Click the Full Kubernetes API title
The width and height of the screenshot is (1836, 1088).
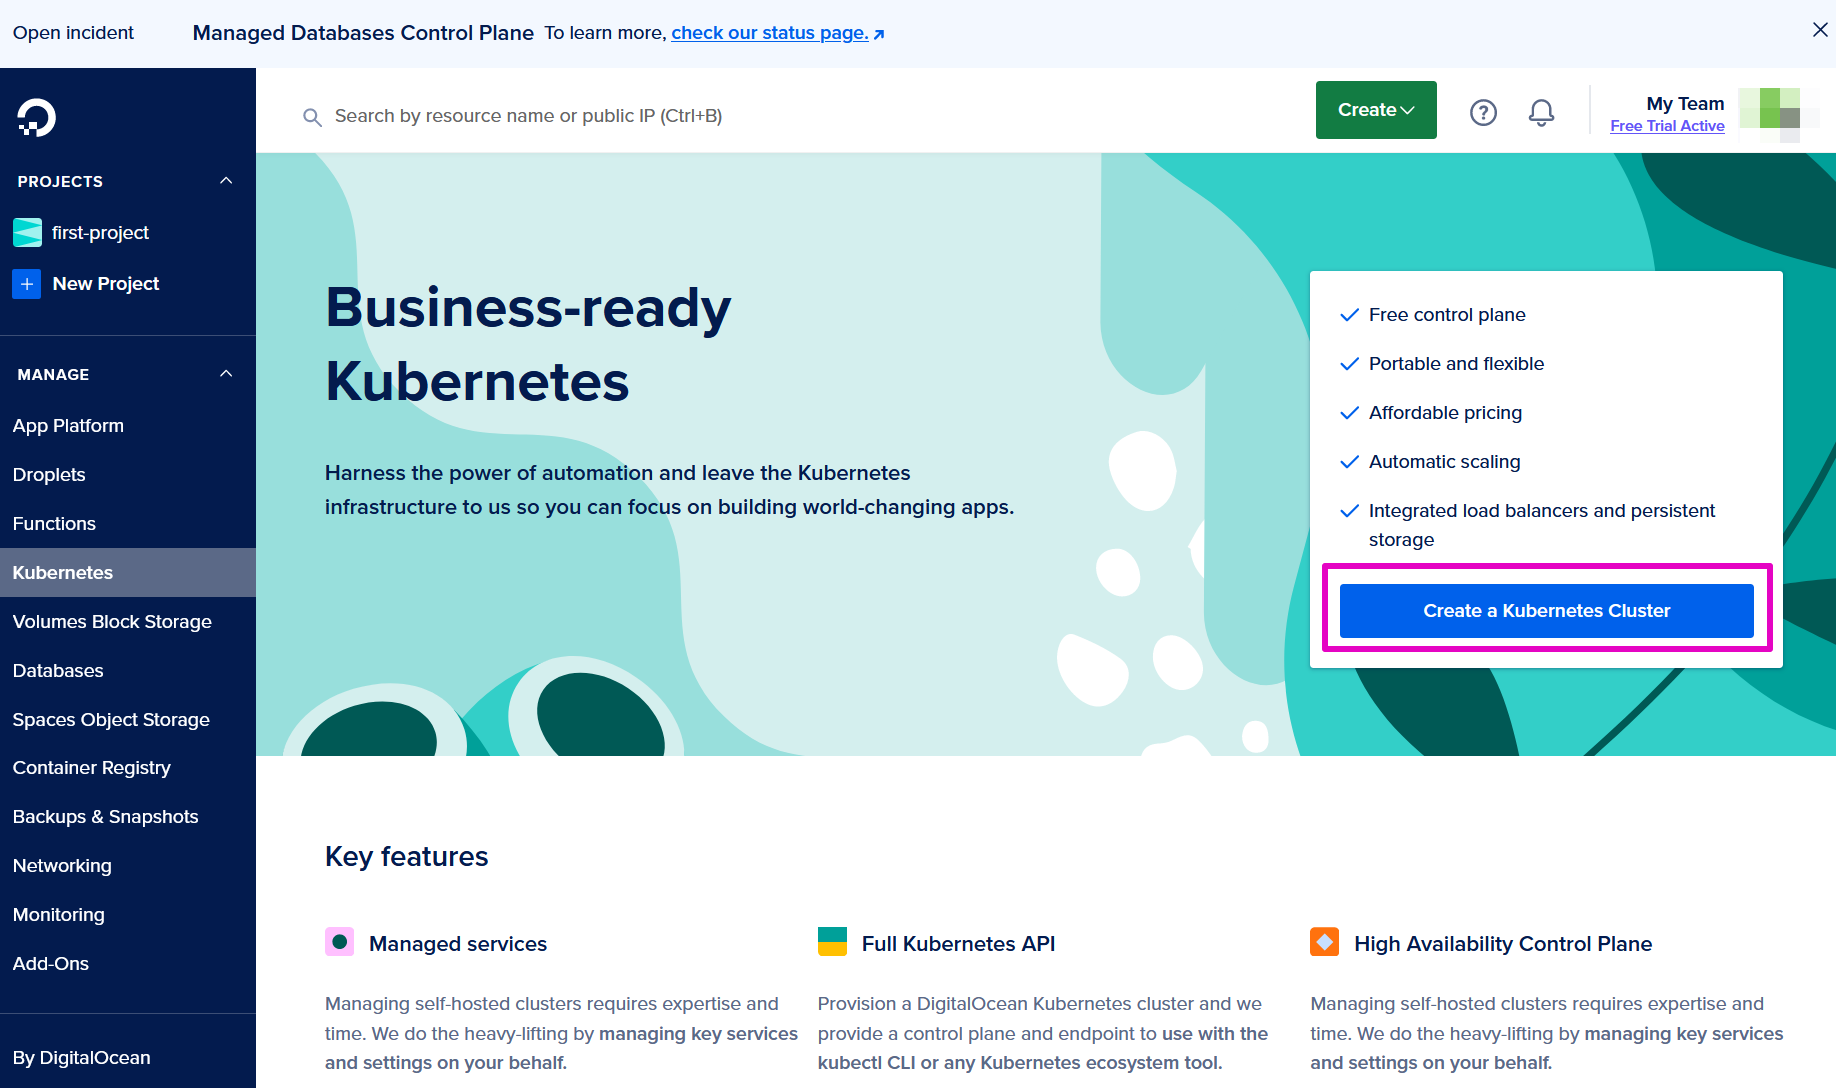[958, 944]
